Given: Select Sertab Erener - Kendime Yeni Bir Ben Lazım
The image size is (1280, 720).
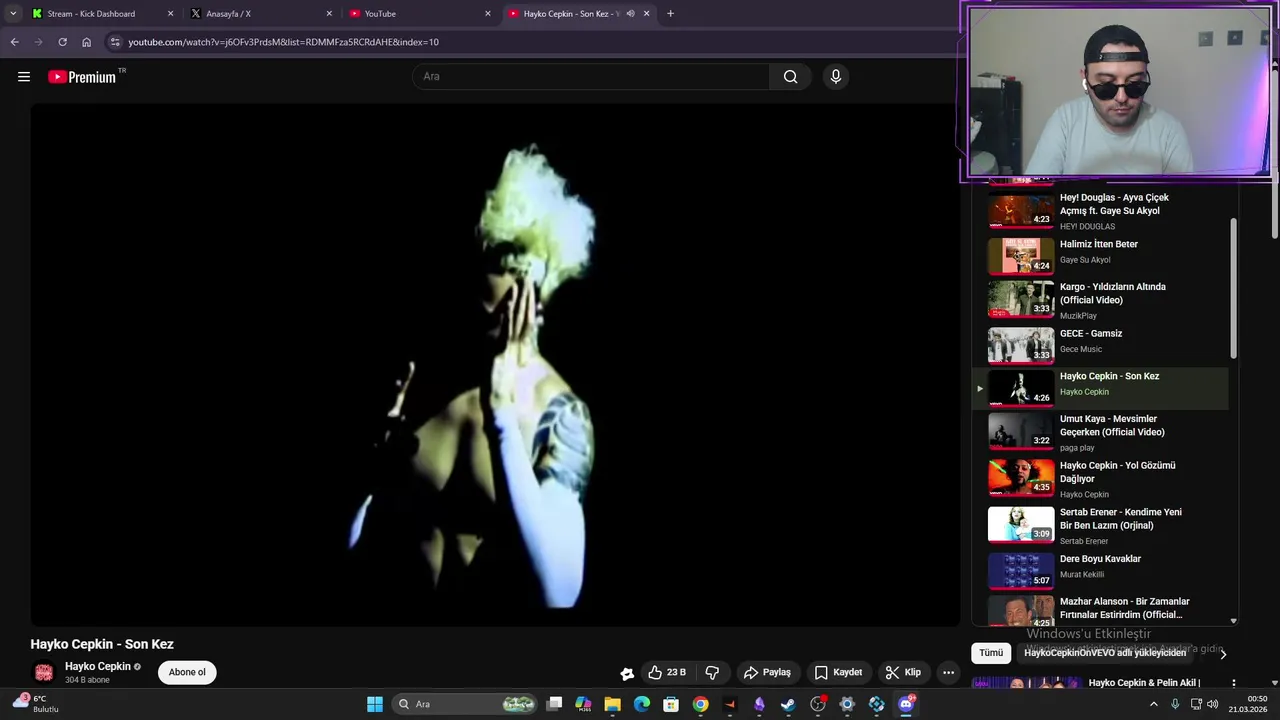Looking at the screenshot, I should 1120,519.
